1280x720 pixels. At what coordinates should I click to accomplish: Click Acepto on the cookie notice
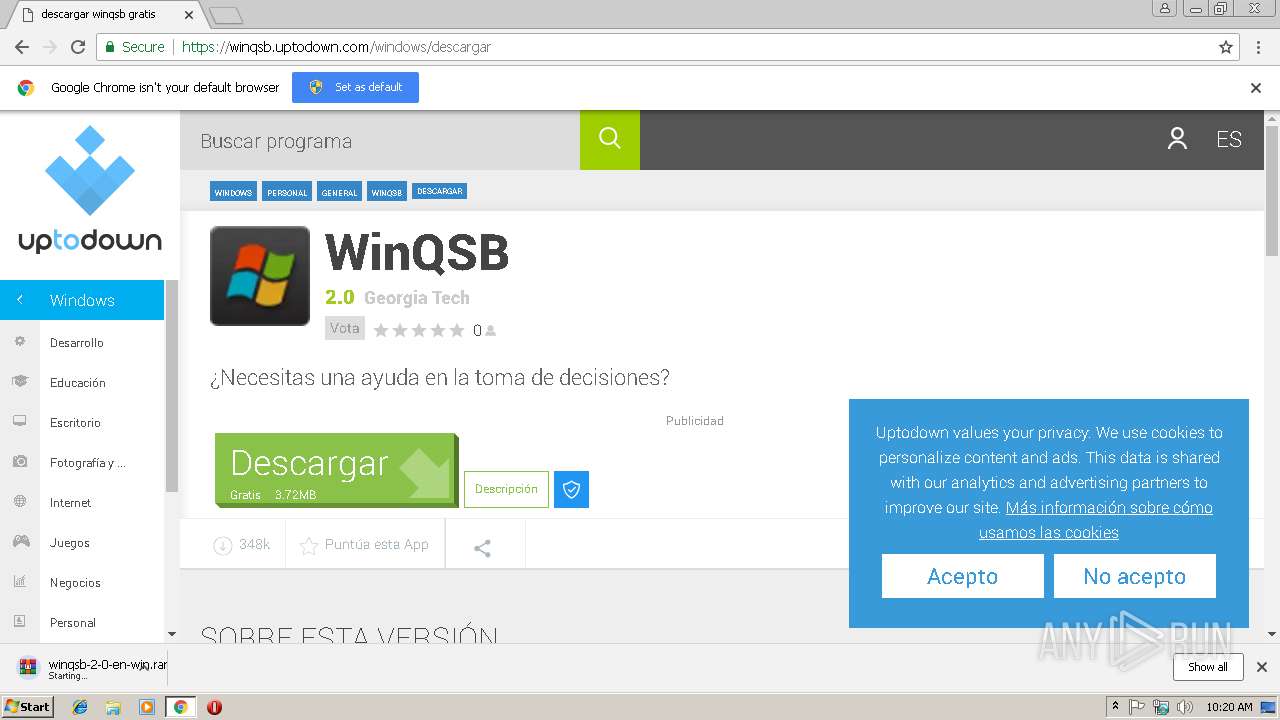(962, 576)
